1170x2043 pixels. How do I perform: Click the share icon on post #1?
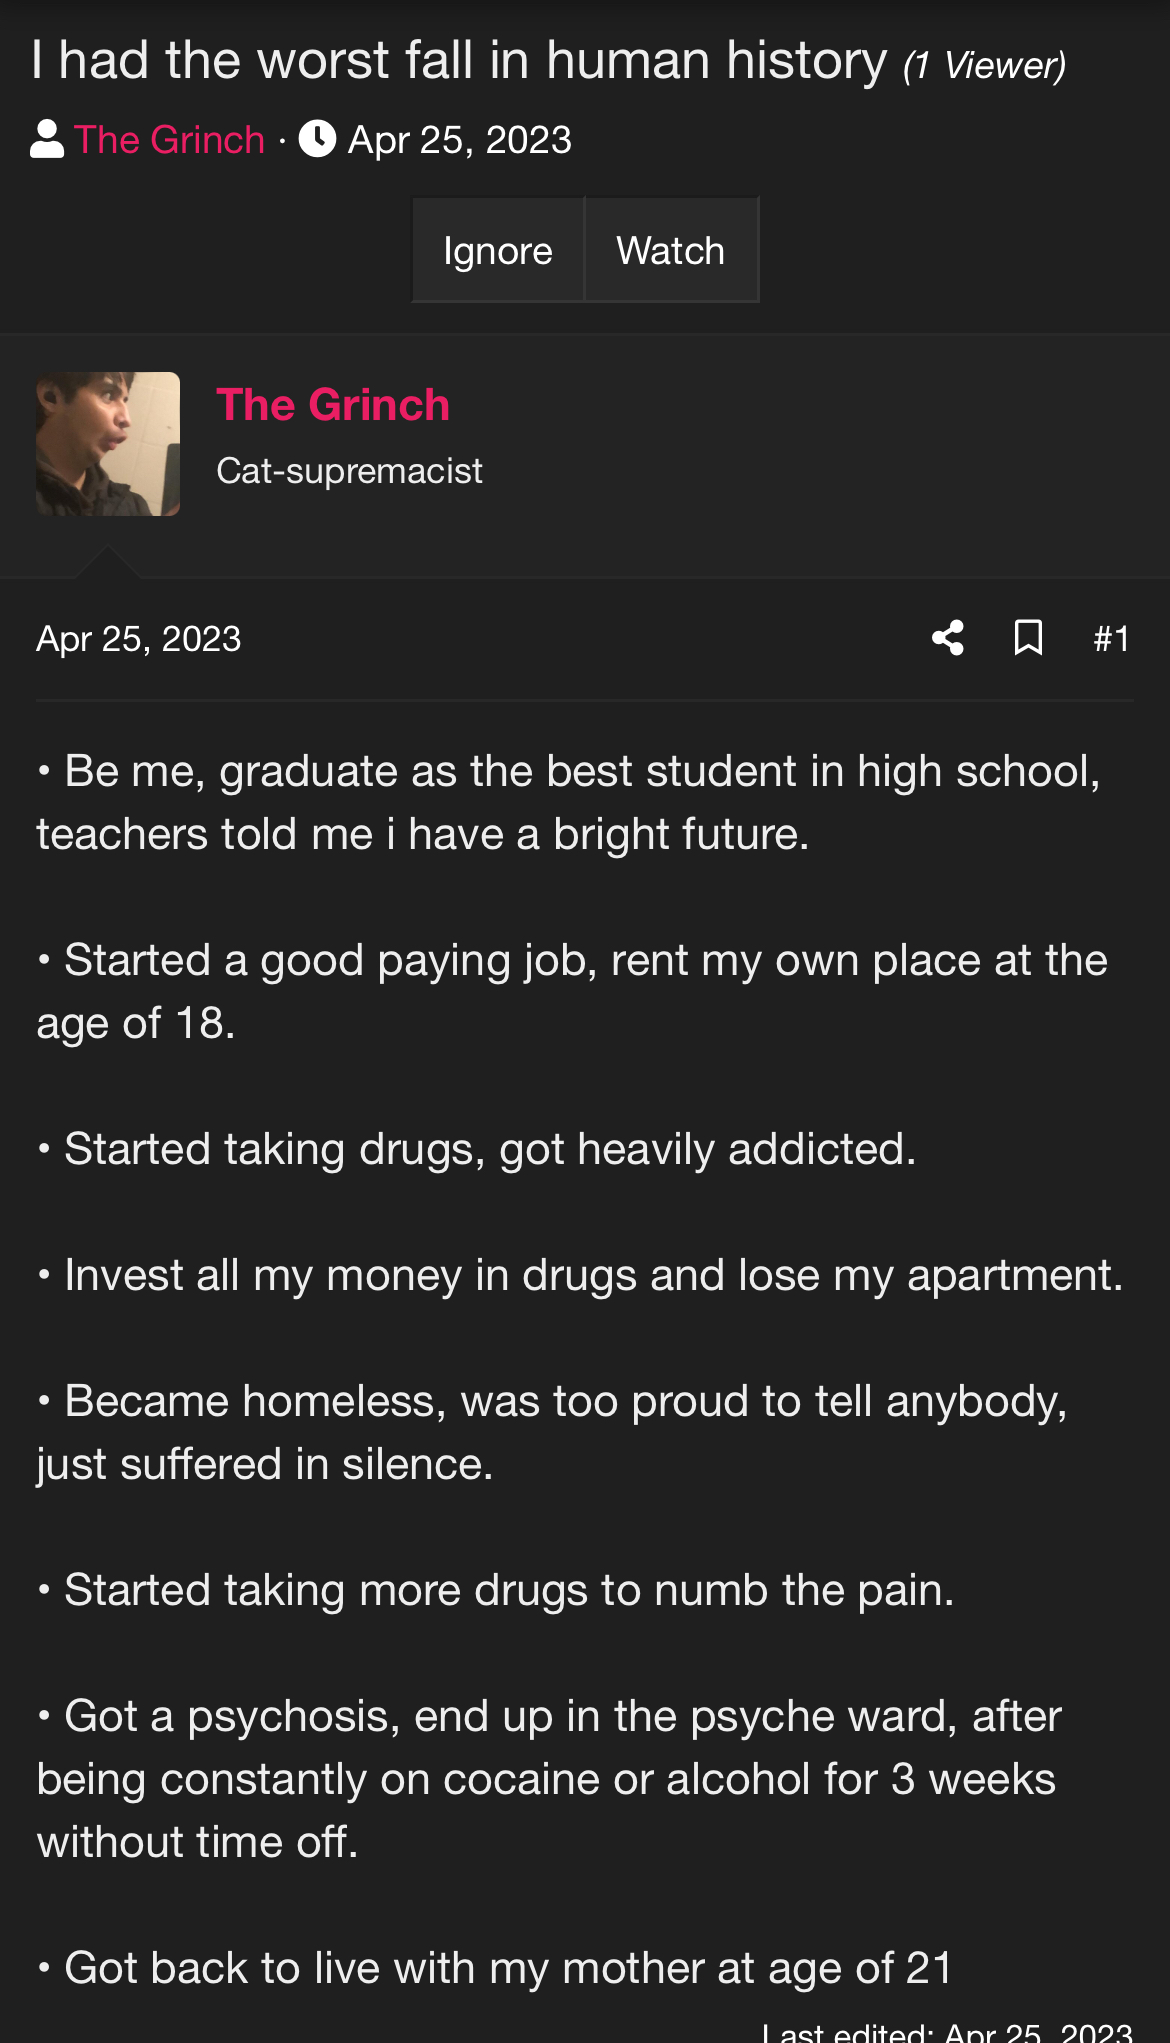pos(947,638)
